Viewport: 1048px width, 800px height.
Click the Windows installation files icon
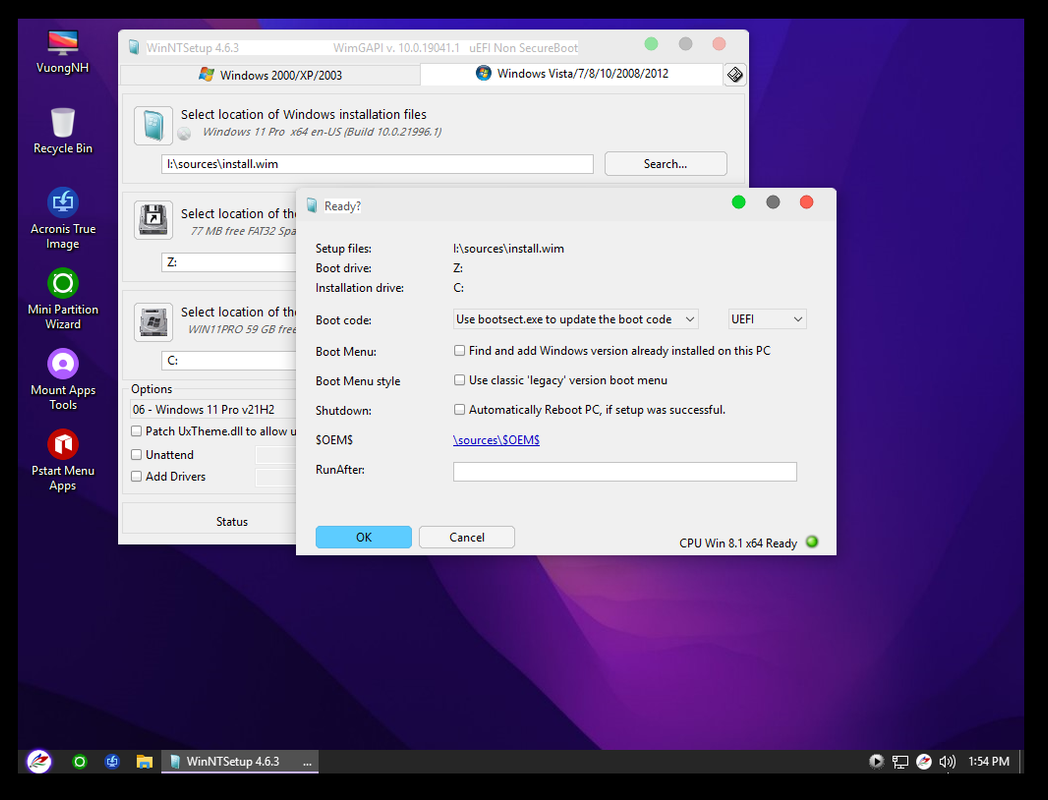153,125
